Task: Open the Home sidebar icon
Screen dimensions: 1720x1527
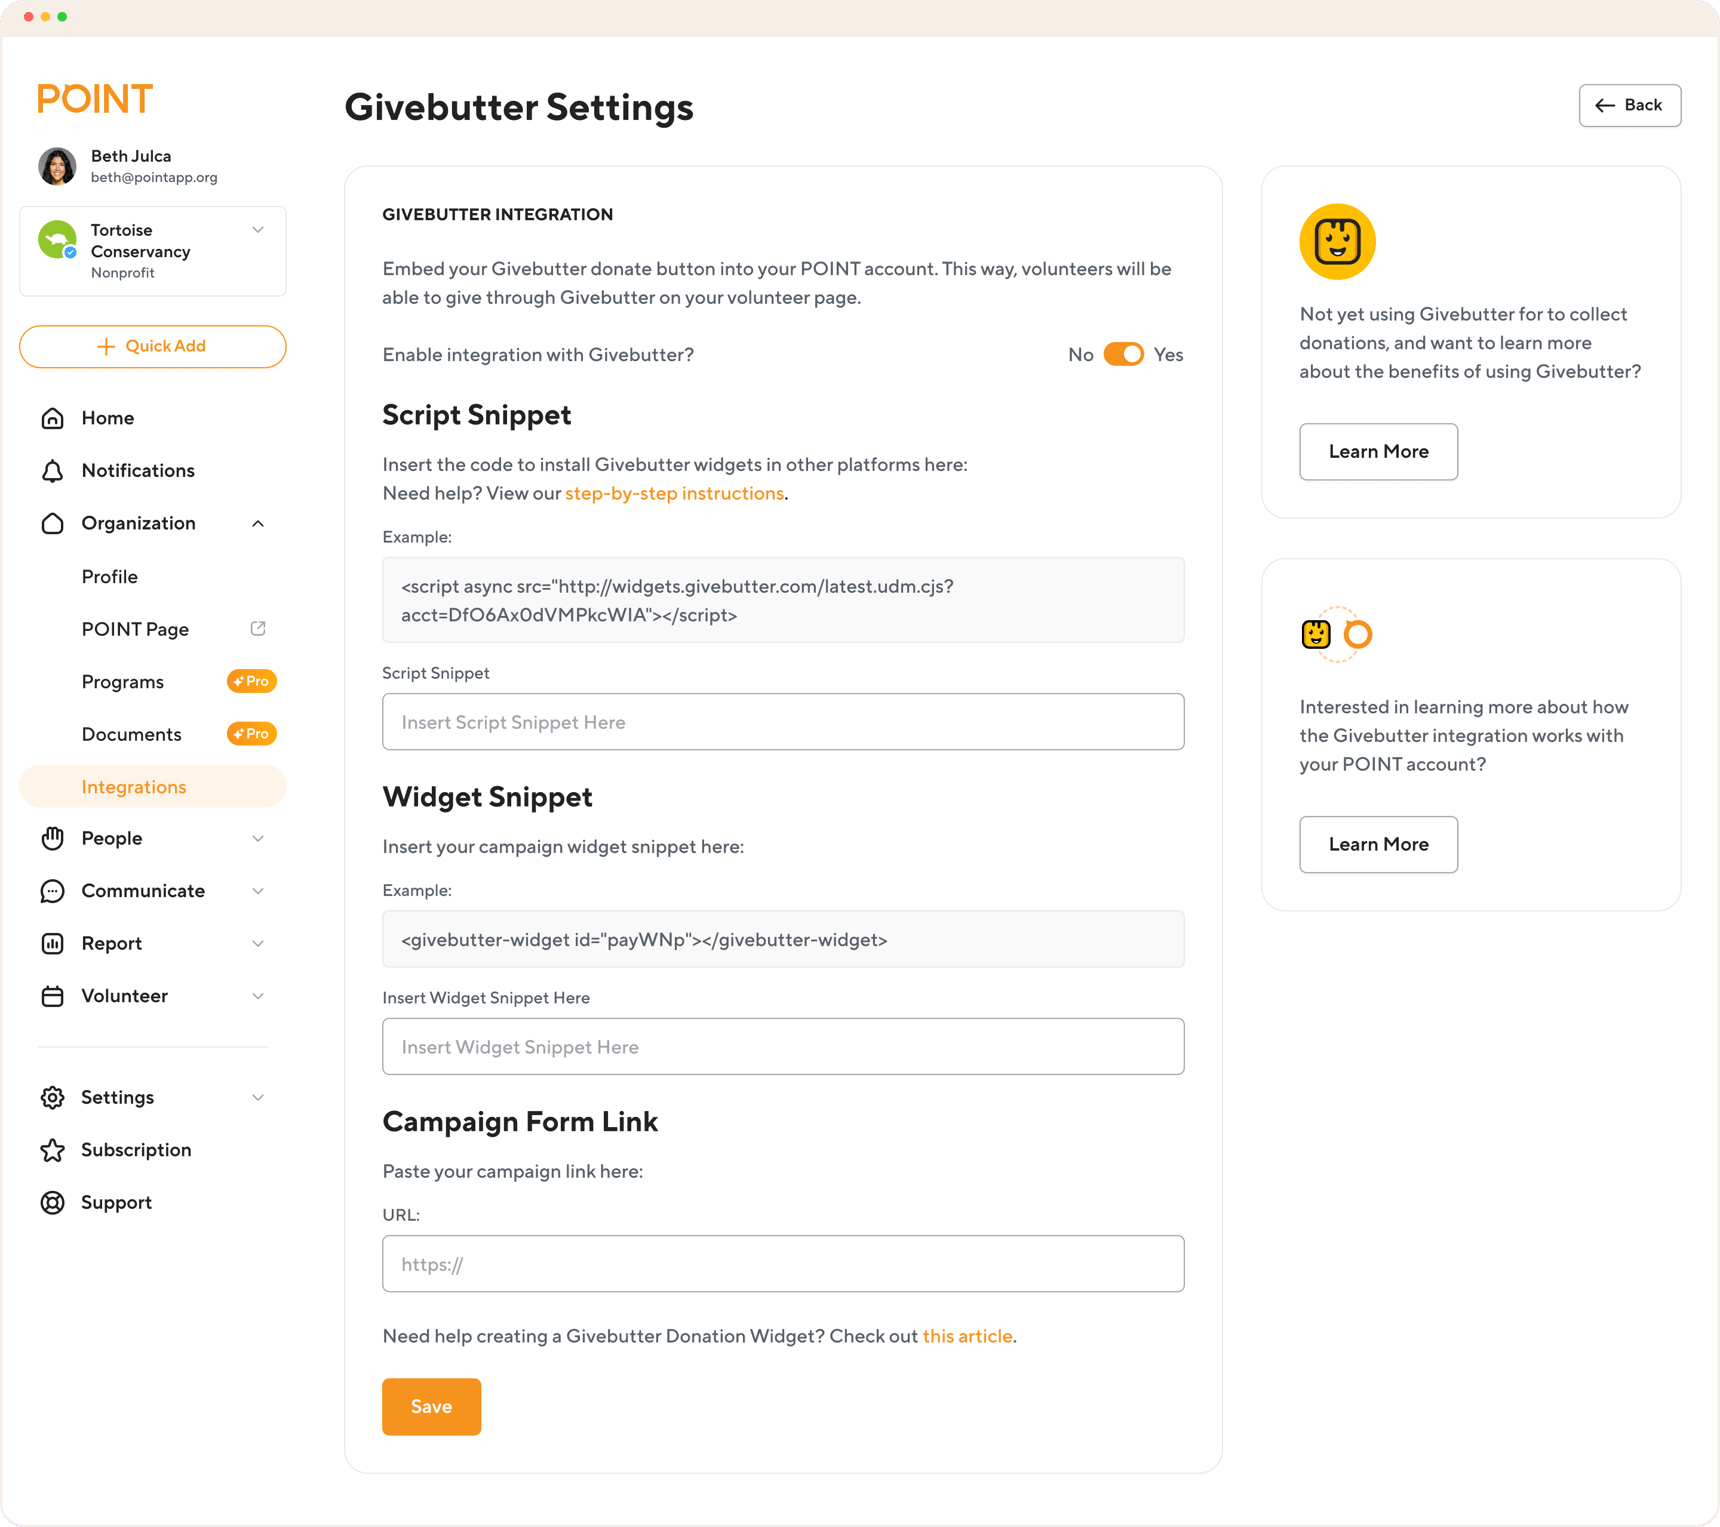Action: click(53, 418)
